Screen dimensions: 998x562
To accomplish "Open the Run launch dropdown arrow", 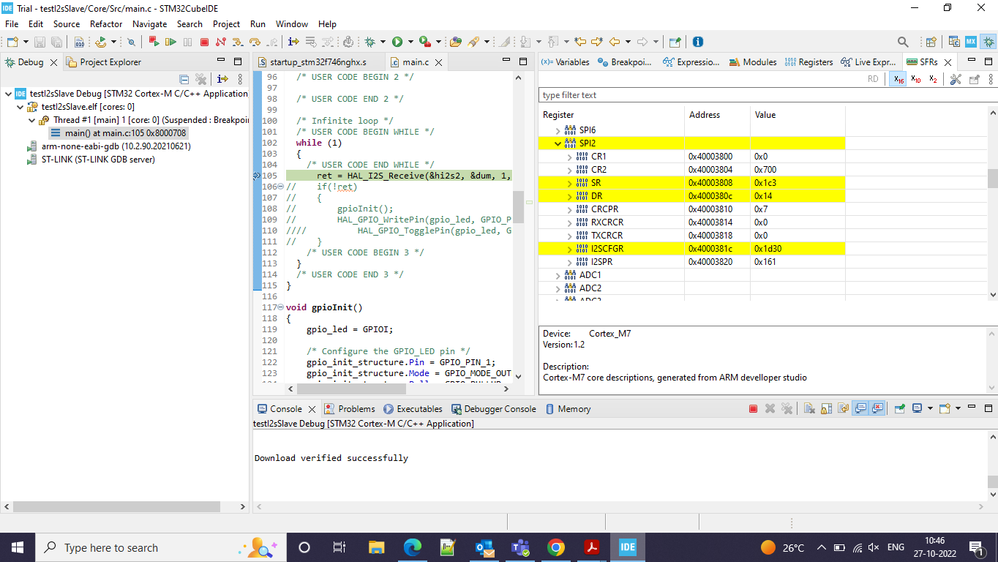I will [x=410, y=42].
